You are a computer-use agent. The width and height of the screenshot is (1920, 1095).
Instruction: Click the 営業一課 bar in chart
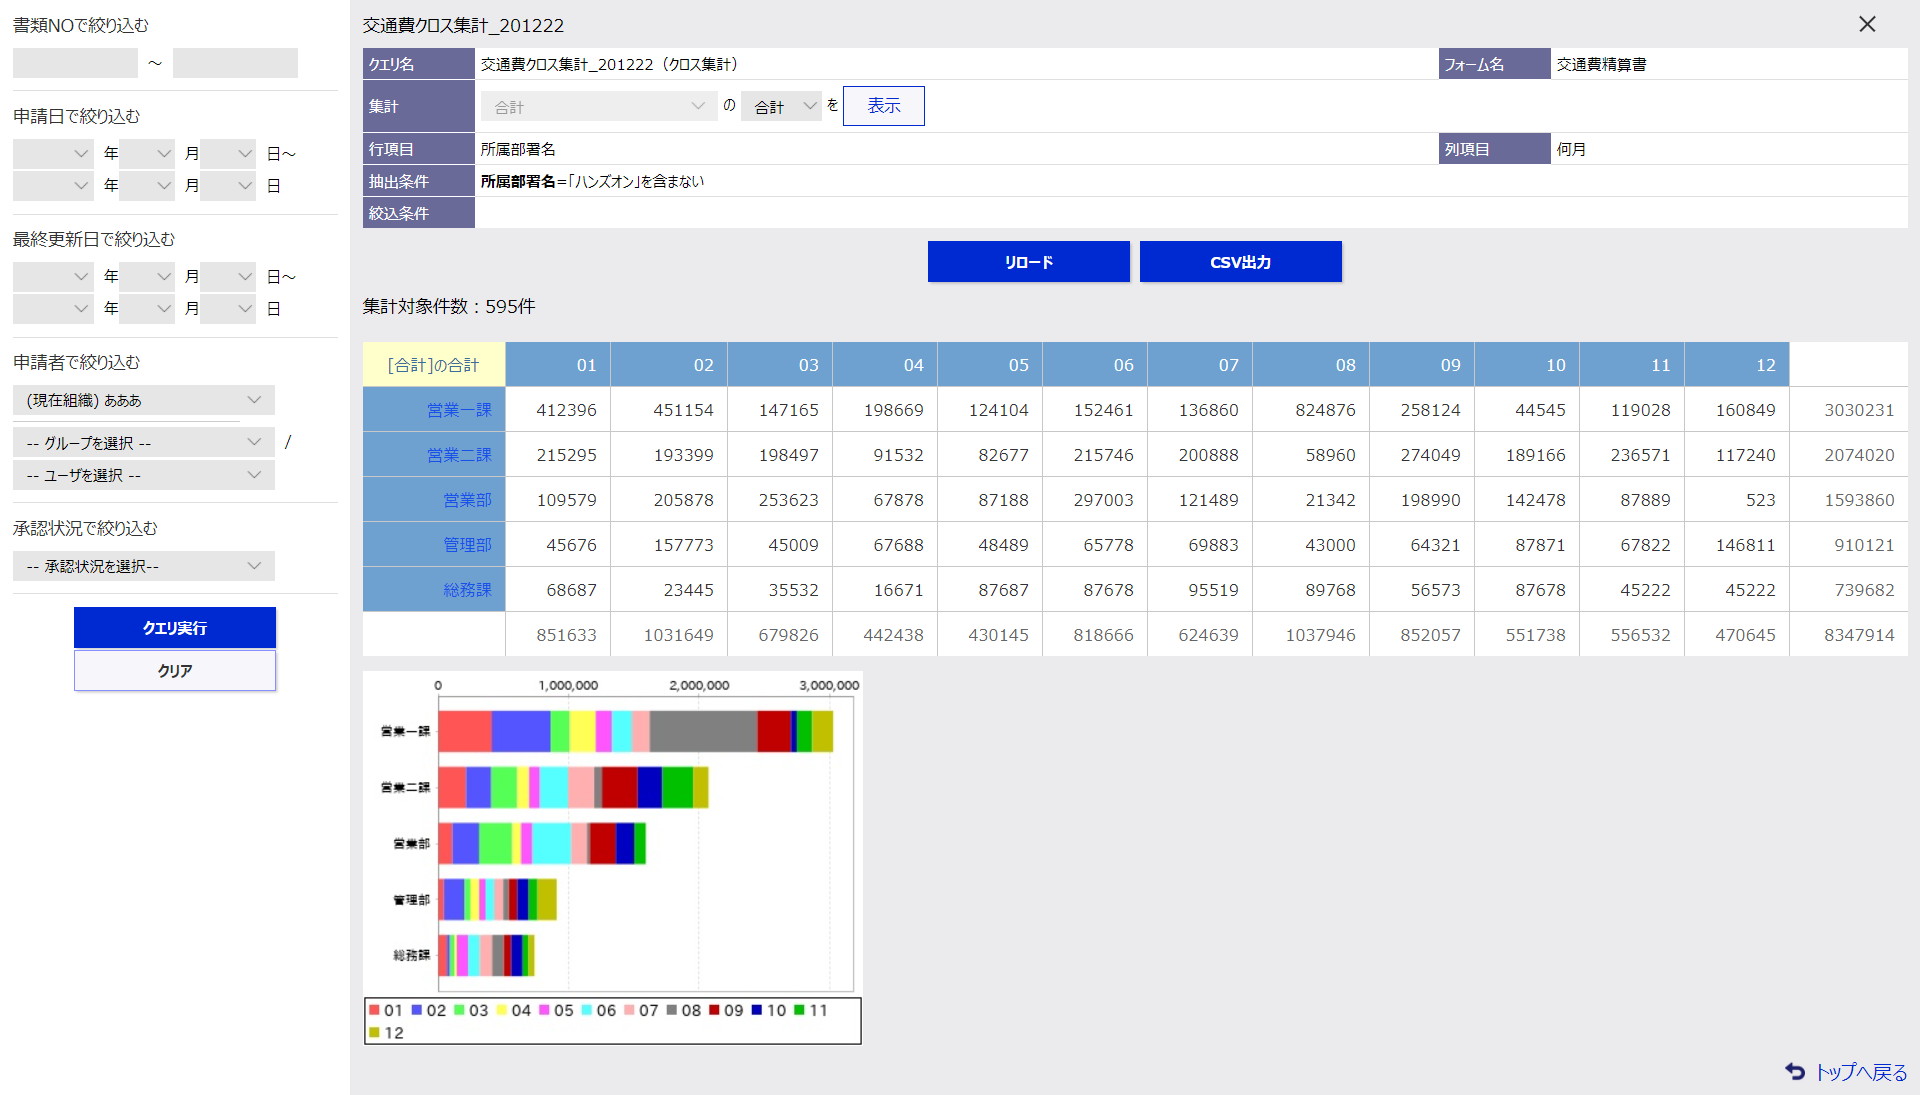pos(635,731)
